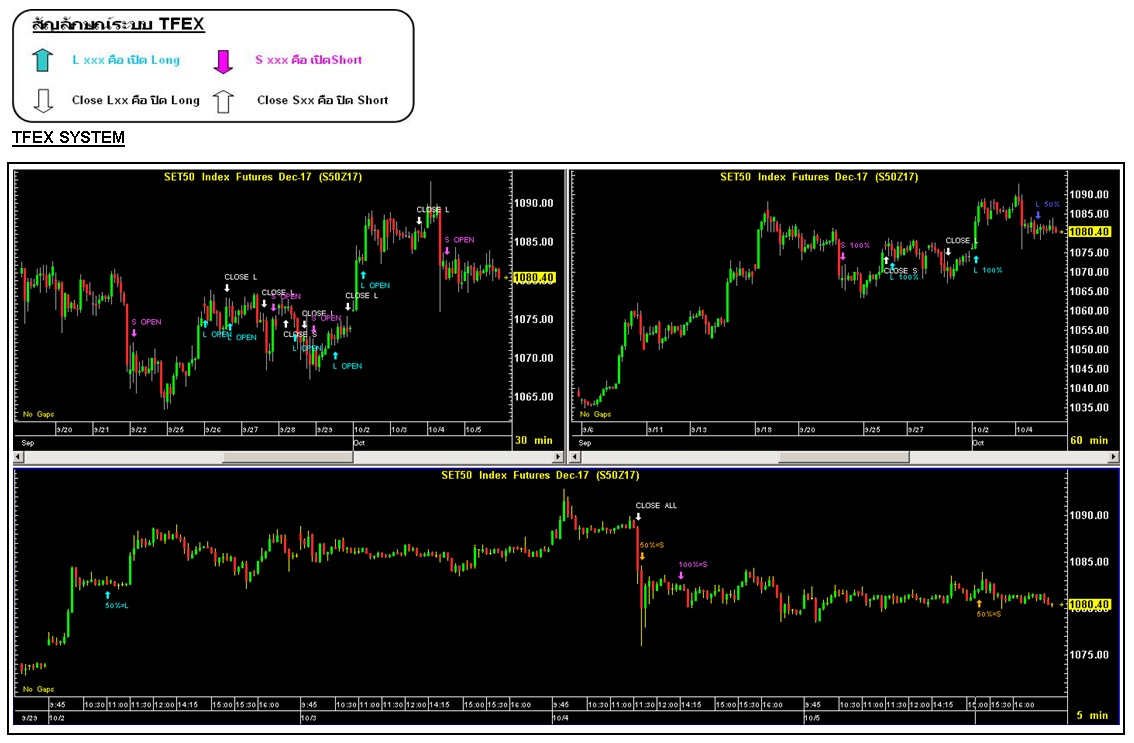The image size is (1134, 743).
Task: Click the 1080.40 price tag on 60 min chart
Action: tap(1089, 232)
